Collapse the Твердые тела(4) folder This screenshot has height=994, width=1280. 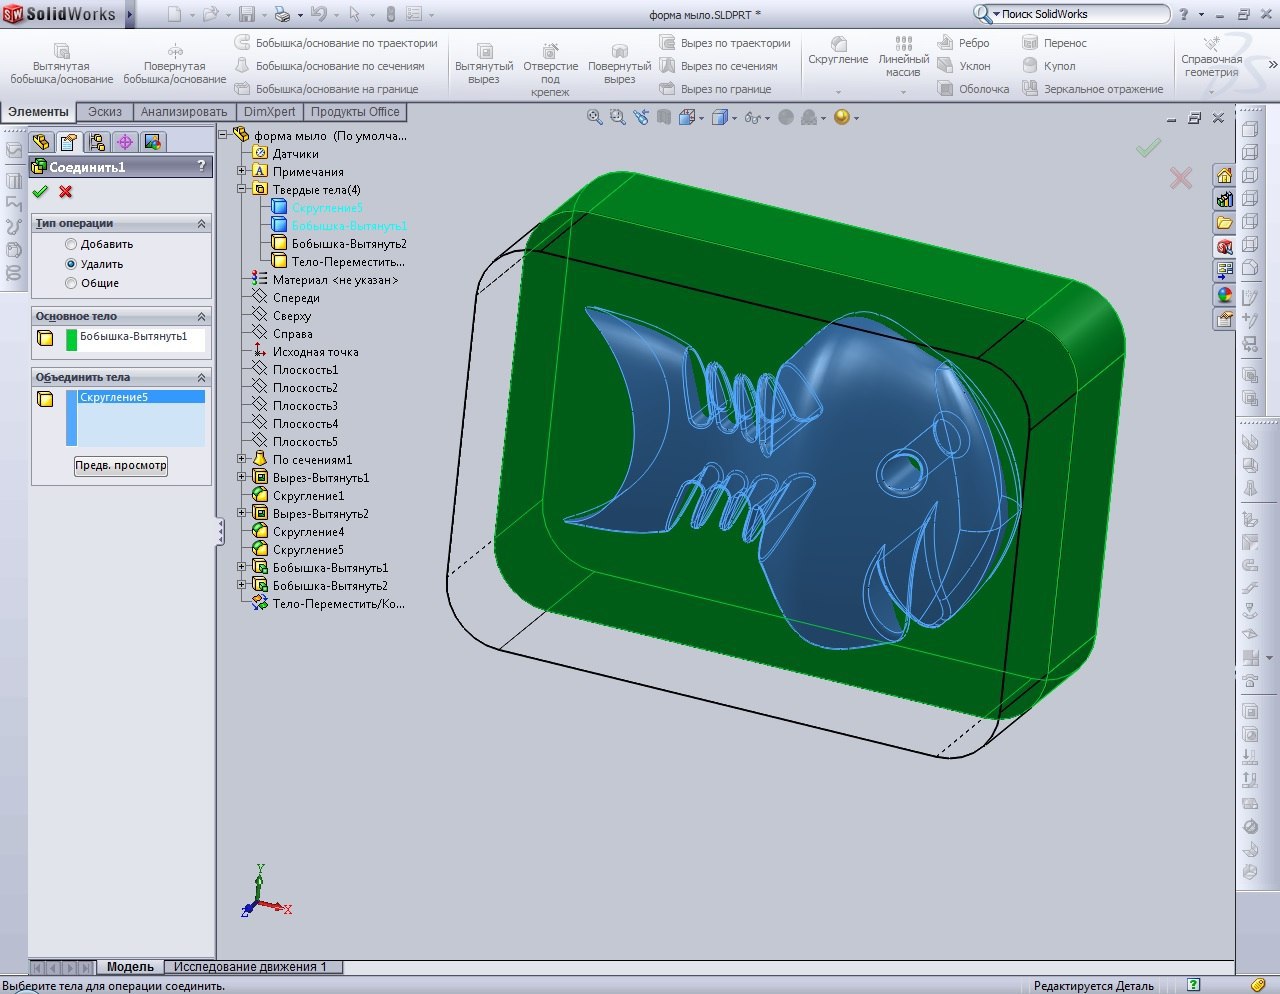click(241, 189)
